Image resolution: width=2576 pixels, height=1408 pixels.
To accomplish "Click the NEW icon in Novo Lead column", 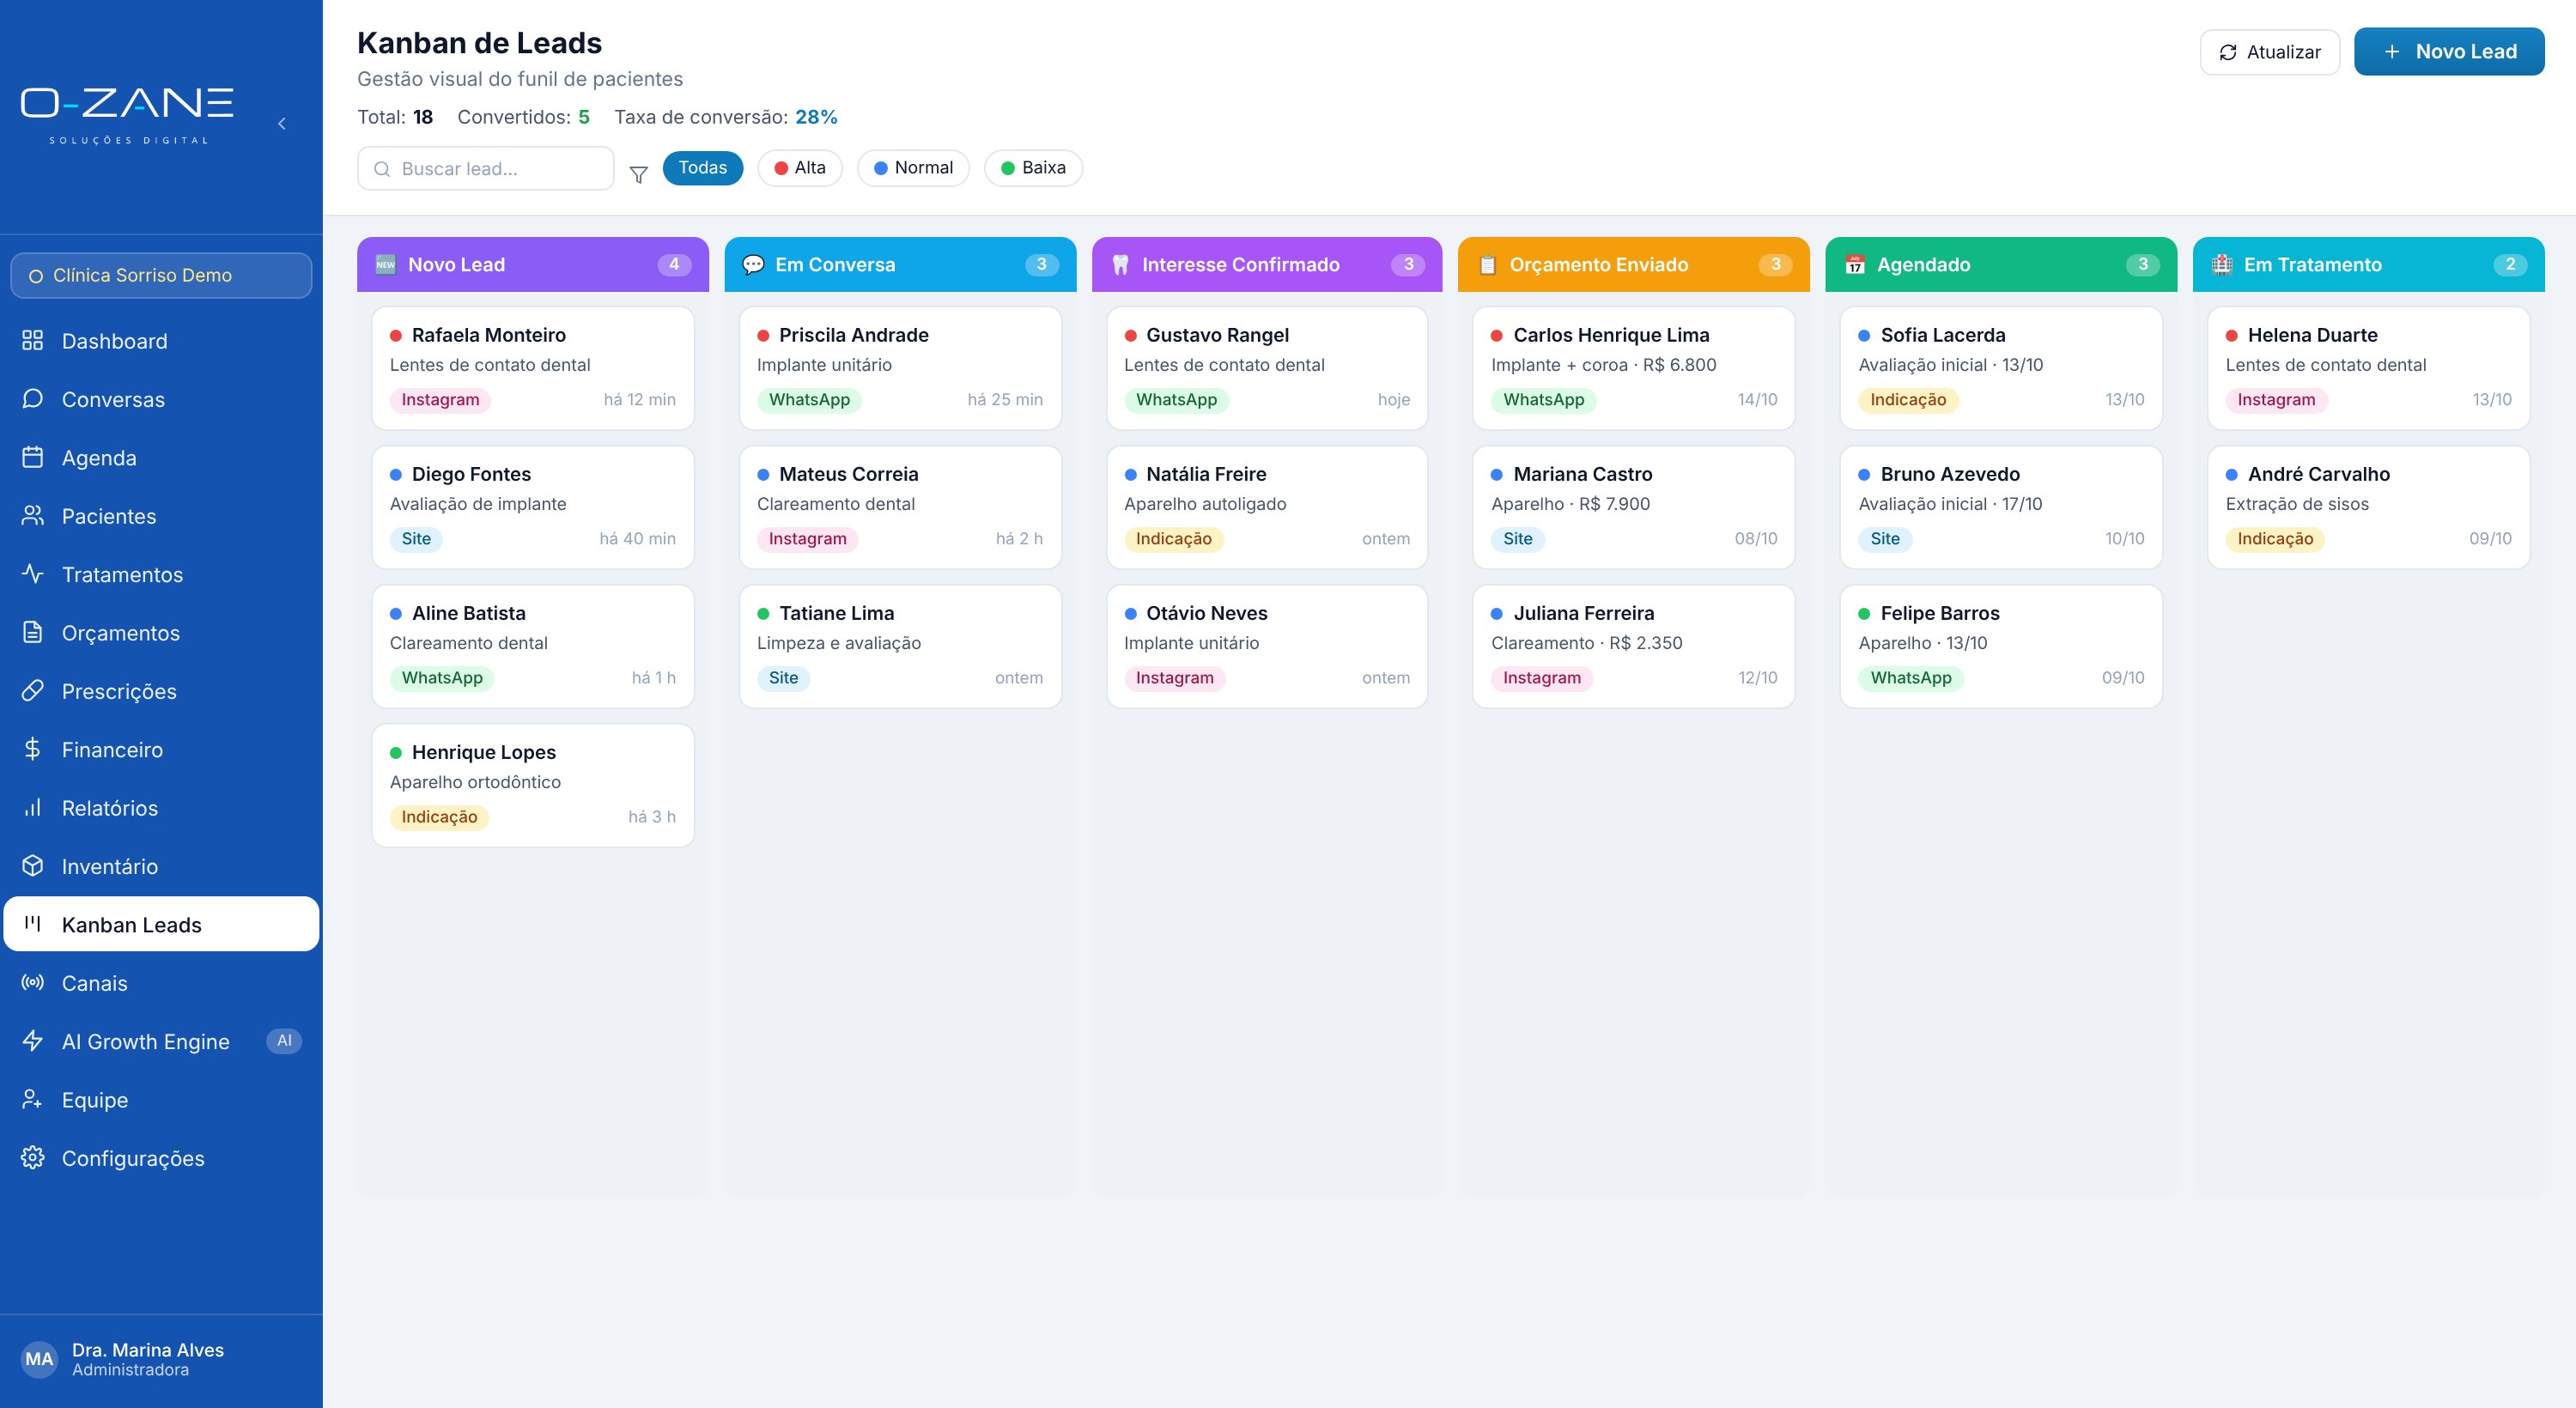I will pos(386,264).
